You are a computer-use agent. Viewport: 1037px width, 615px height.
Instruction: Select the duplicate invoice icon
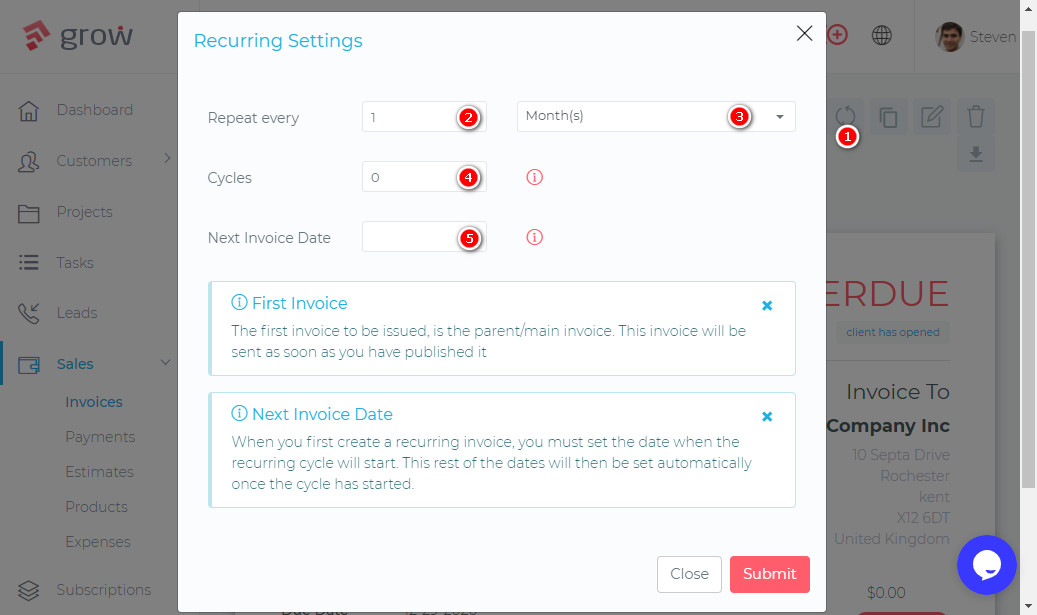pyautogui.click(x=888, y=117)
